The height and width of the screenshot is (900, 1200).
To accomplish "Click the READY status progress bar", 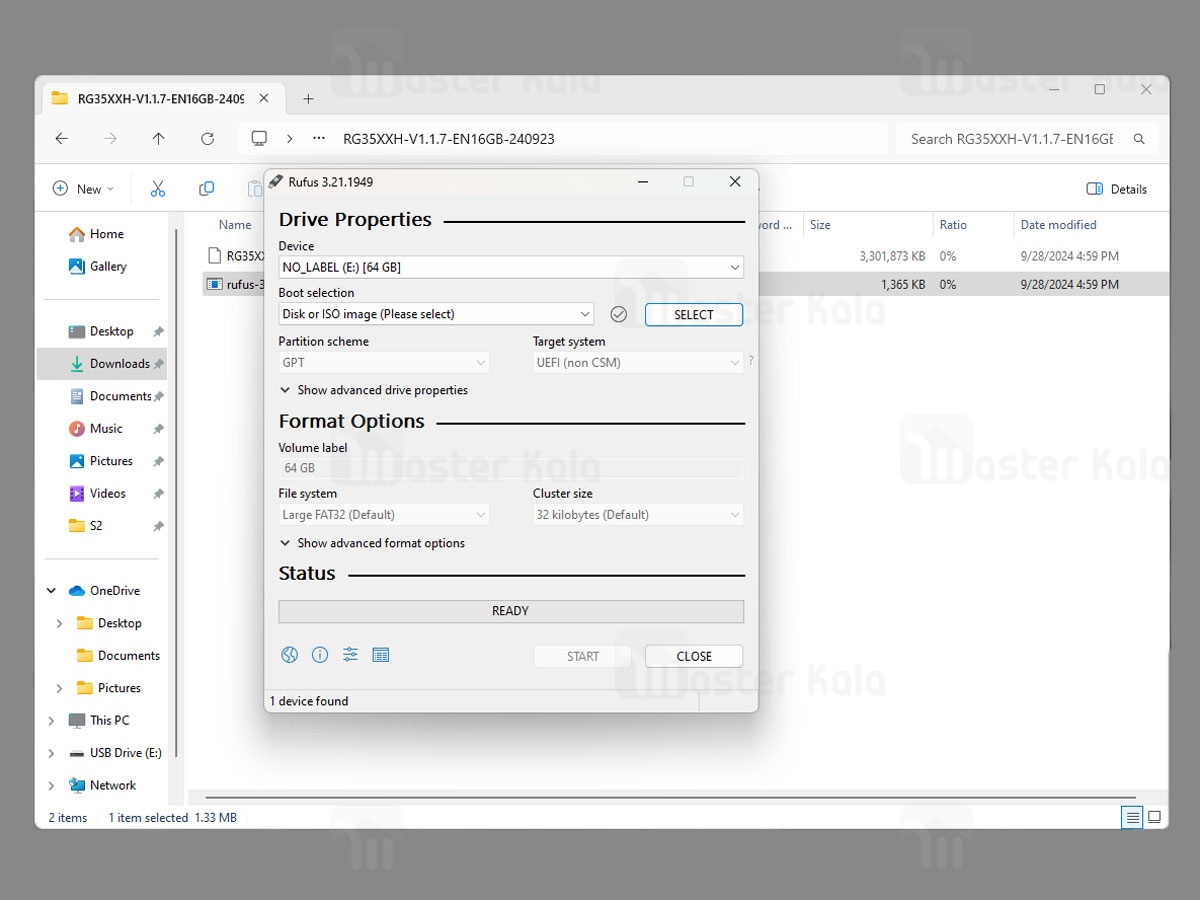I will tap(511, 611).
